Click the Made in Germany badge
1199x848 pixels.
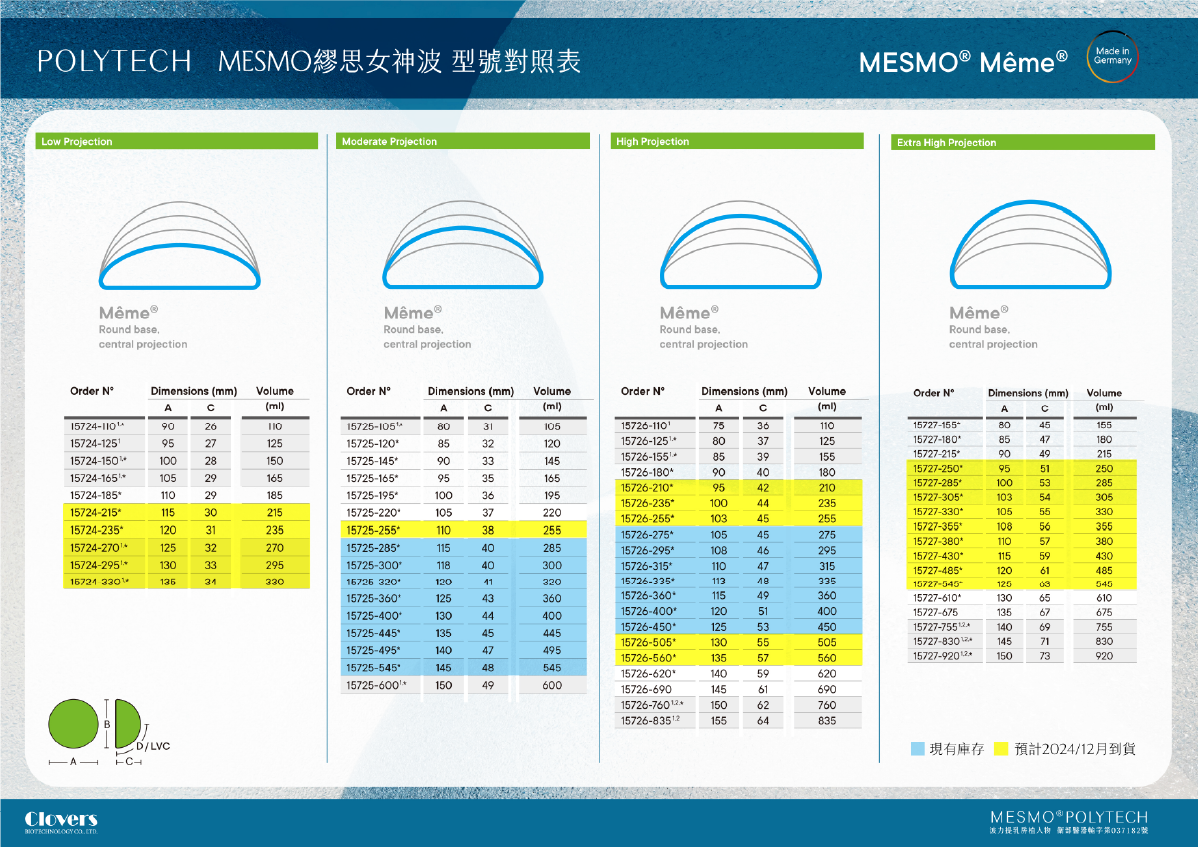pos(1113,57)
